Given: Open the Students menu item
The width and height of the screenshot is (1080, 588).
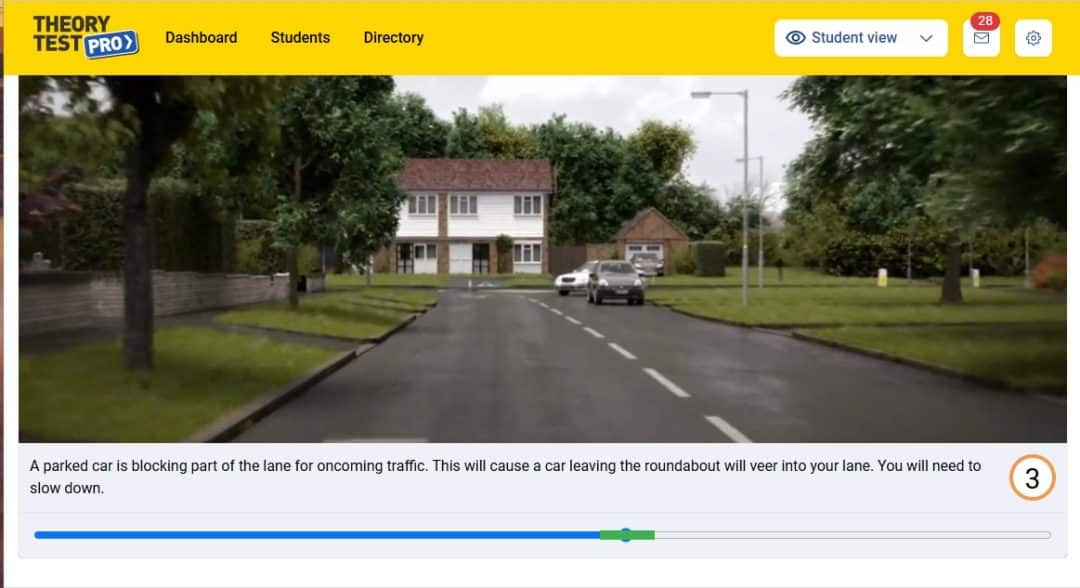Looking at the screenshot, I should [x=300, y=38].
